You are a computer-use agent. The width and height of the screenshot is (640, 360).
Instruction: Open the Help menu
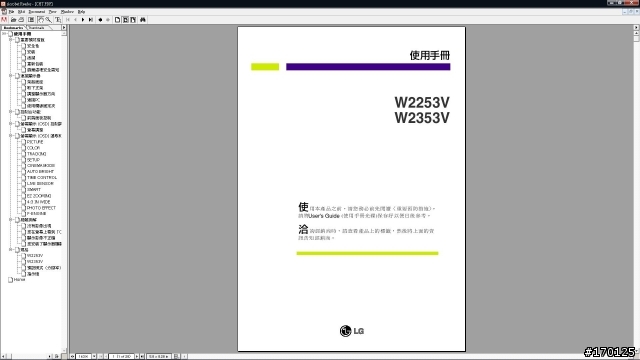click(81, 12)
